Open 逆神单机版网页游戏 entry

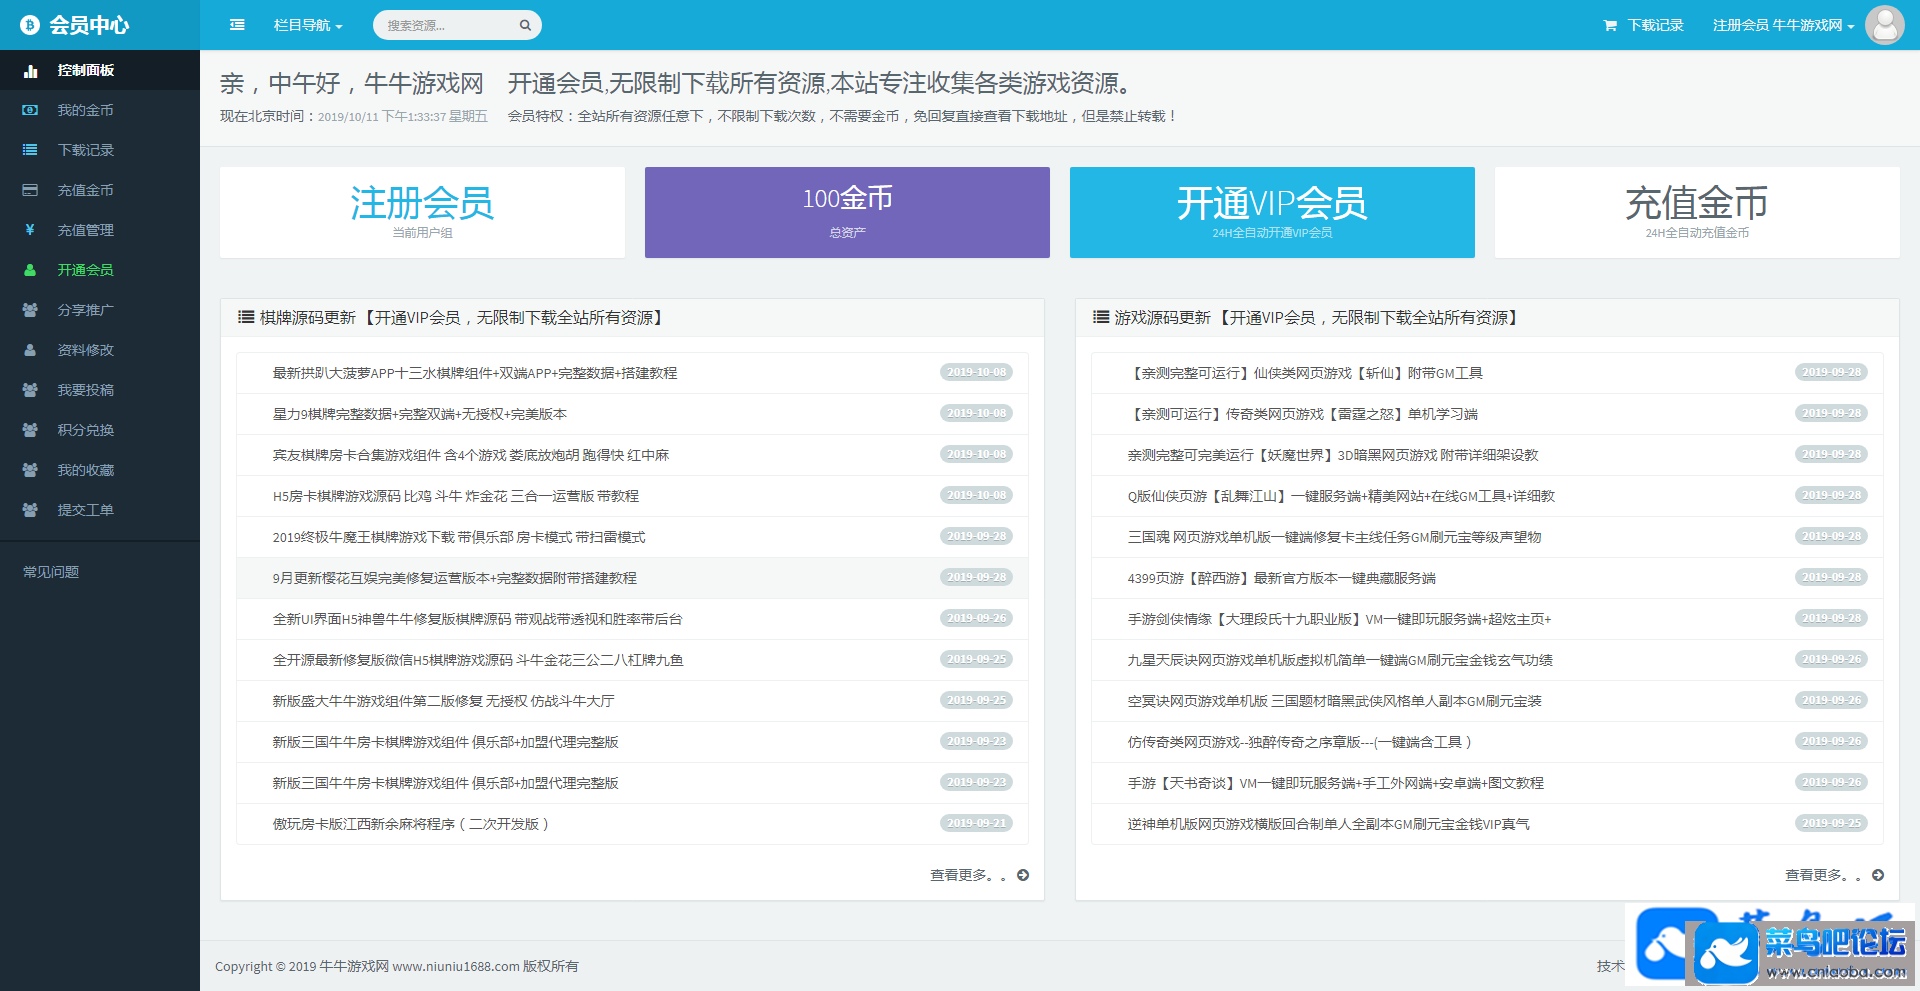pos(1487,824)
